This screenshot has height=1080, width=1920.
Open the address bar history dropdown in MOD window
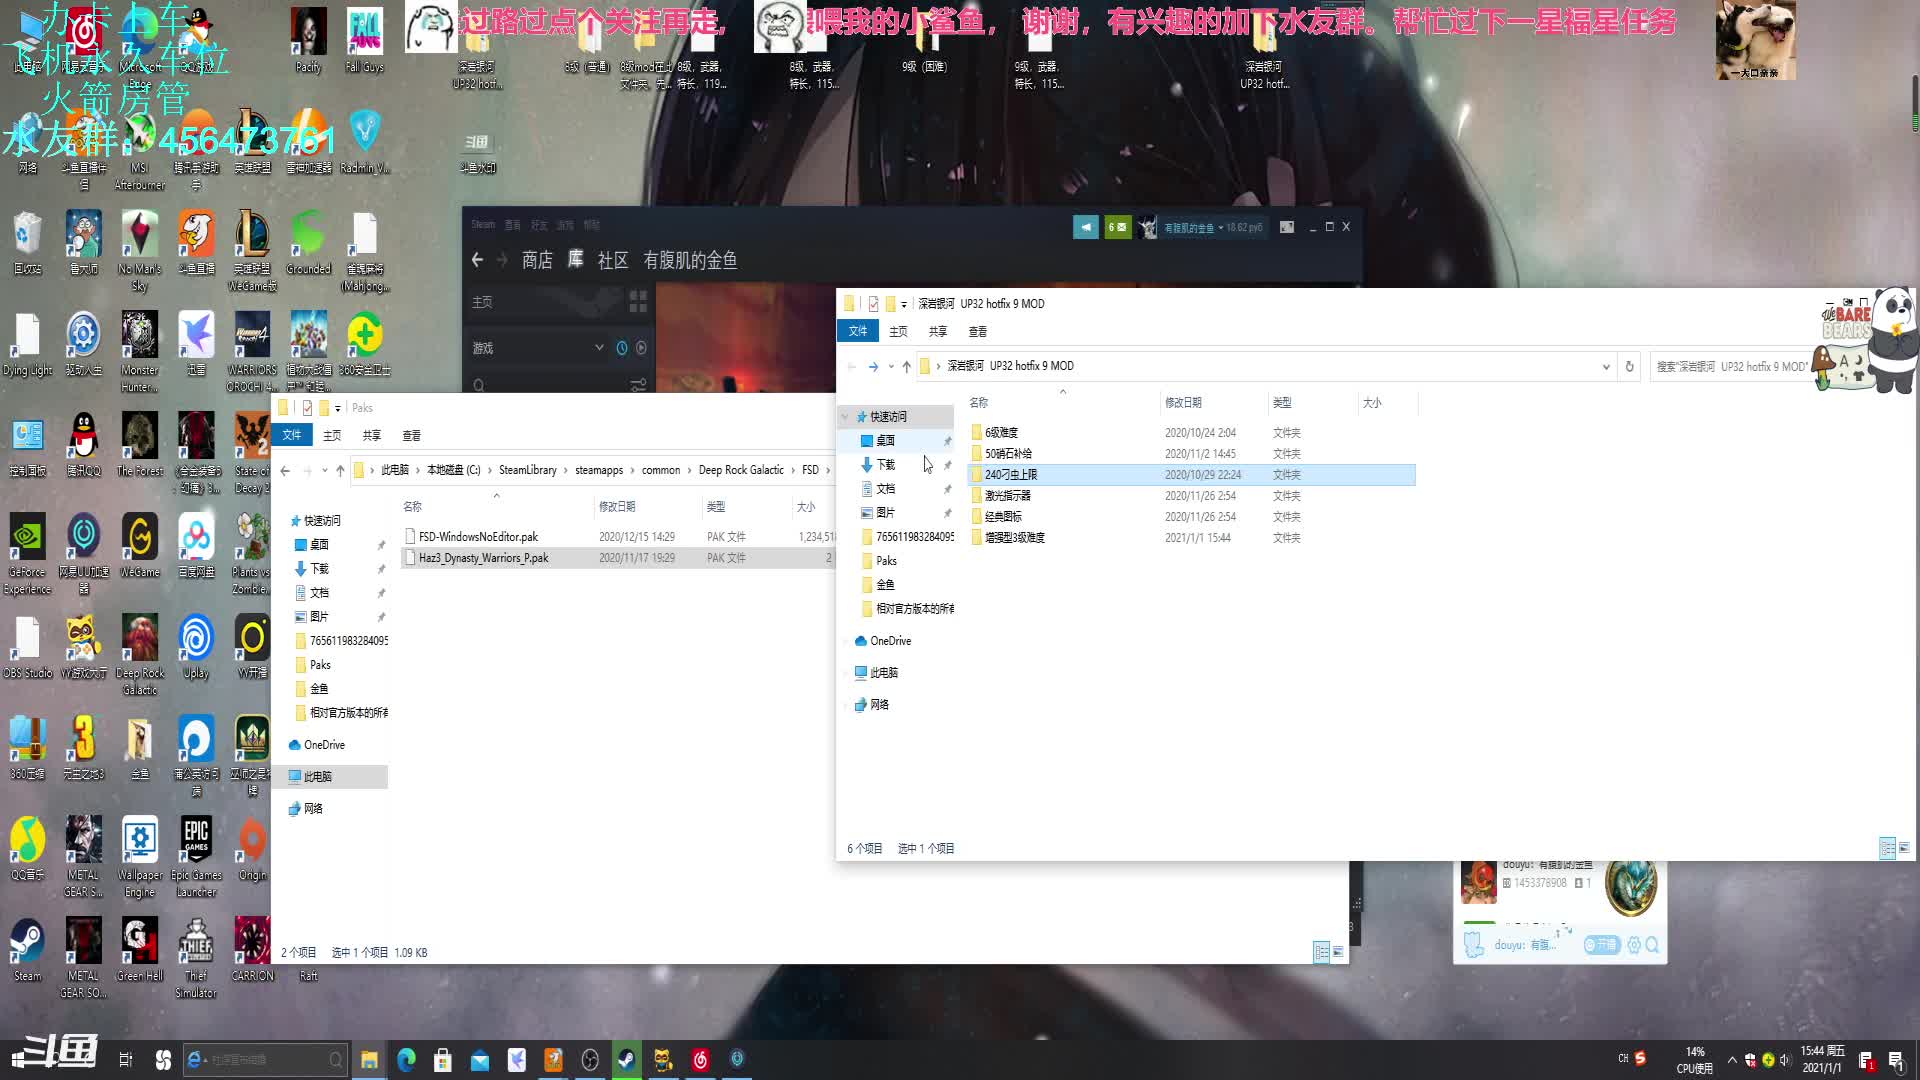tap(1606, 366)
